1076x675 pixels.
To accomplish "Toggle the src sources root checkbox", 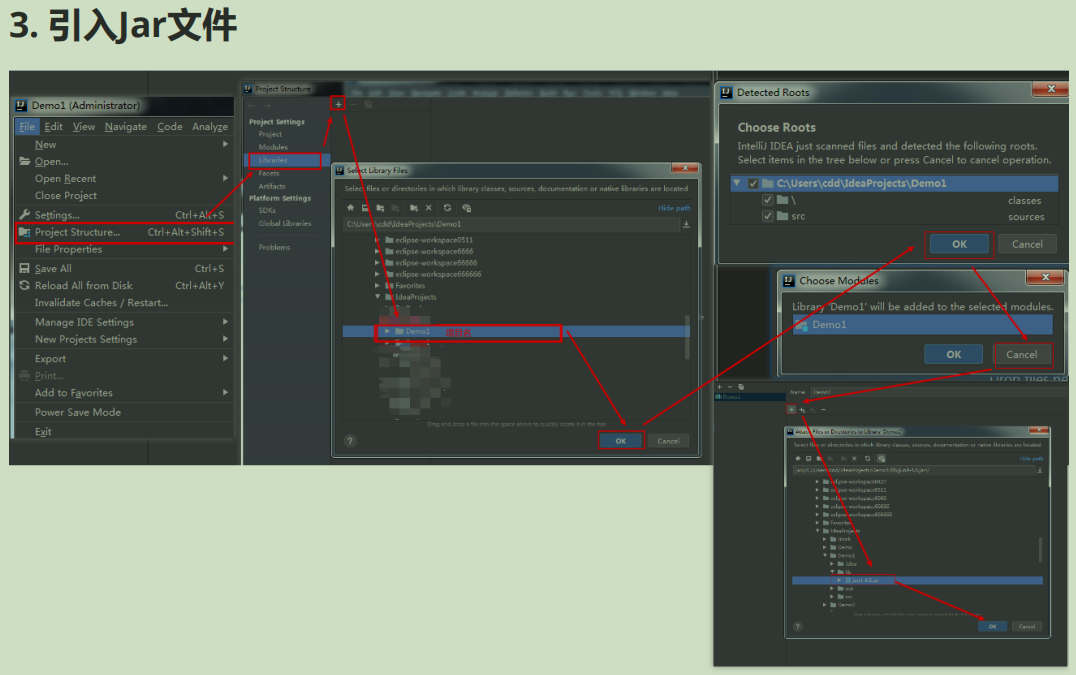I will click(768, 216).
